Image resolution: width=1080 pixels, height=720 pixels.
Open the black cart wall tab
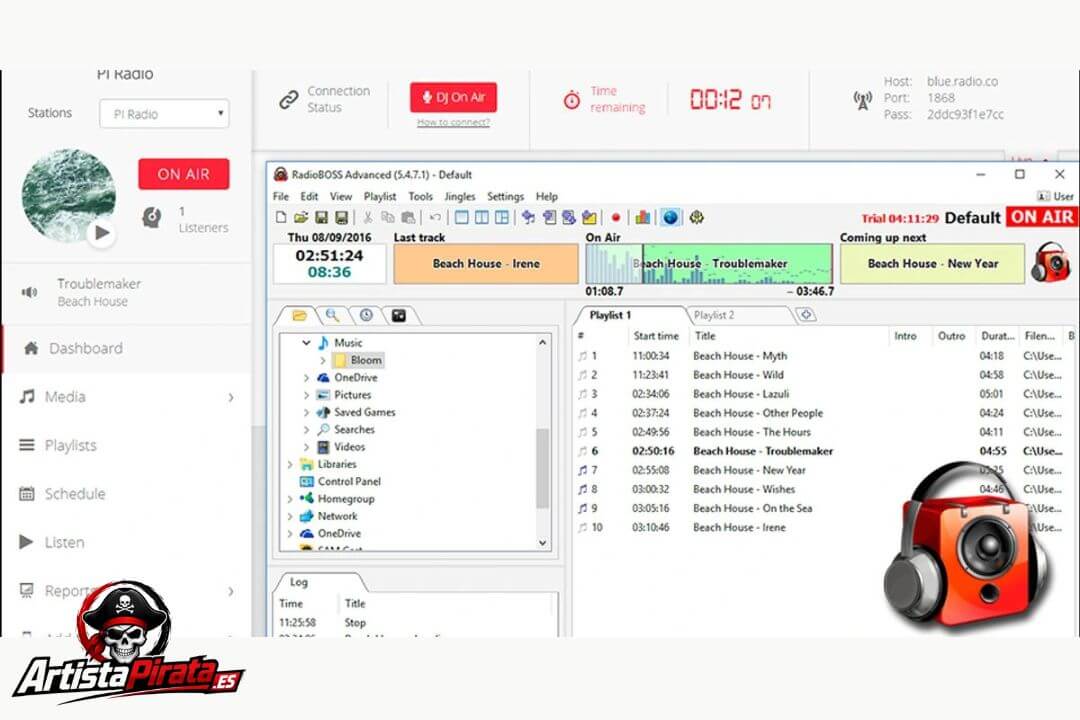click(399, 316)
